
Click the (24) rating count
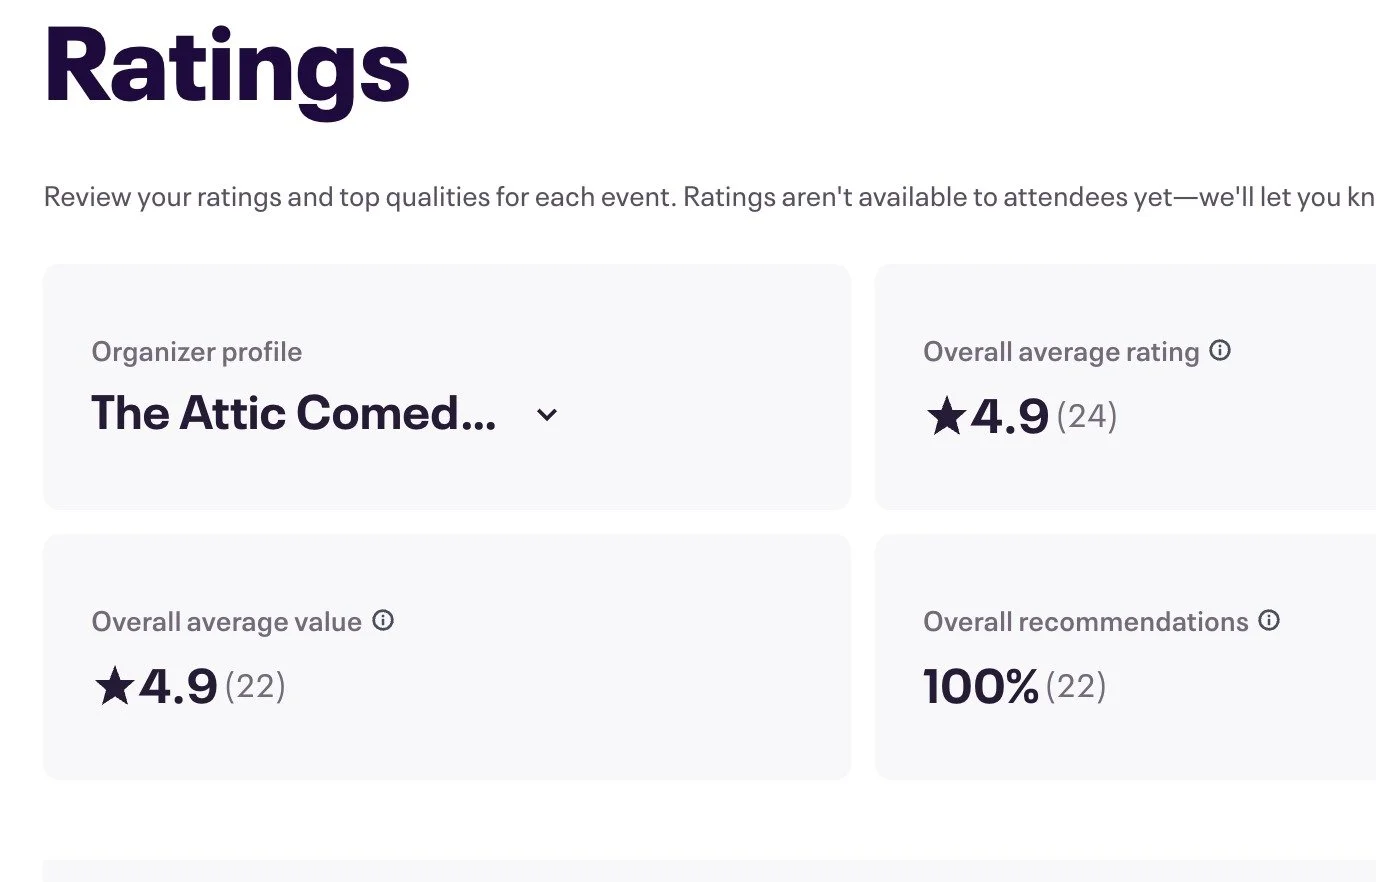pyautogui.click(x=1086, y=416)
